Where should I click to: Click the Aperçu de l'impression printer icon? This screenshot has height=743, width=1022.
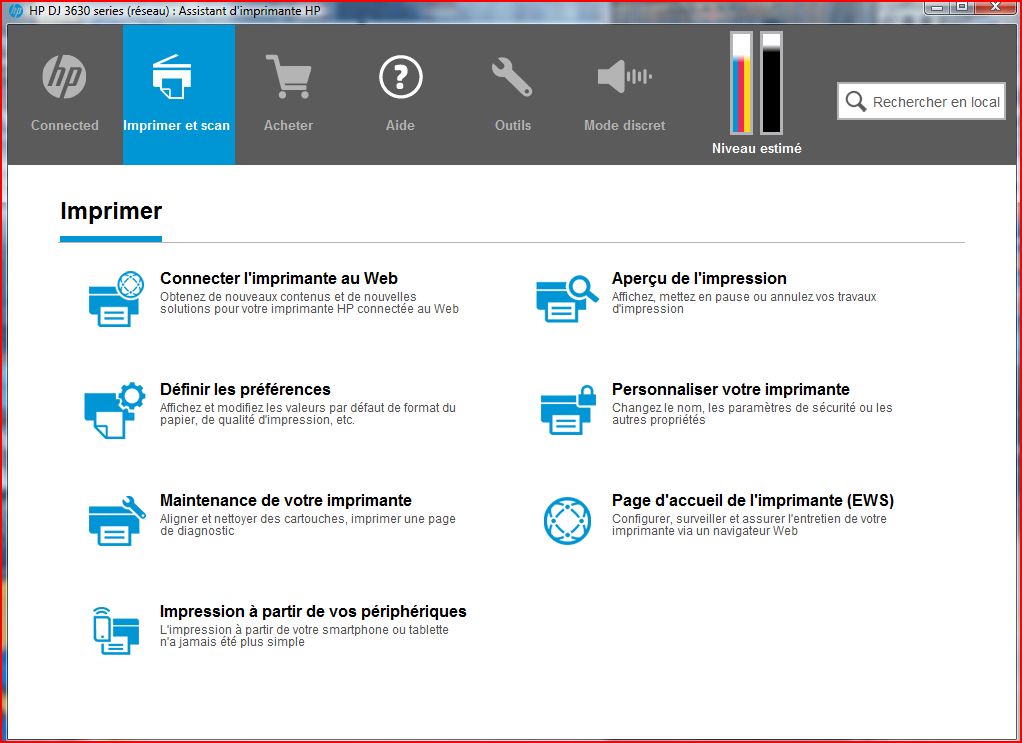(x=567, y=299)
